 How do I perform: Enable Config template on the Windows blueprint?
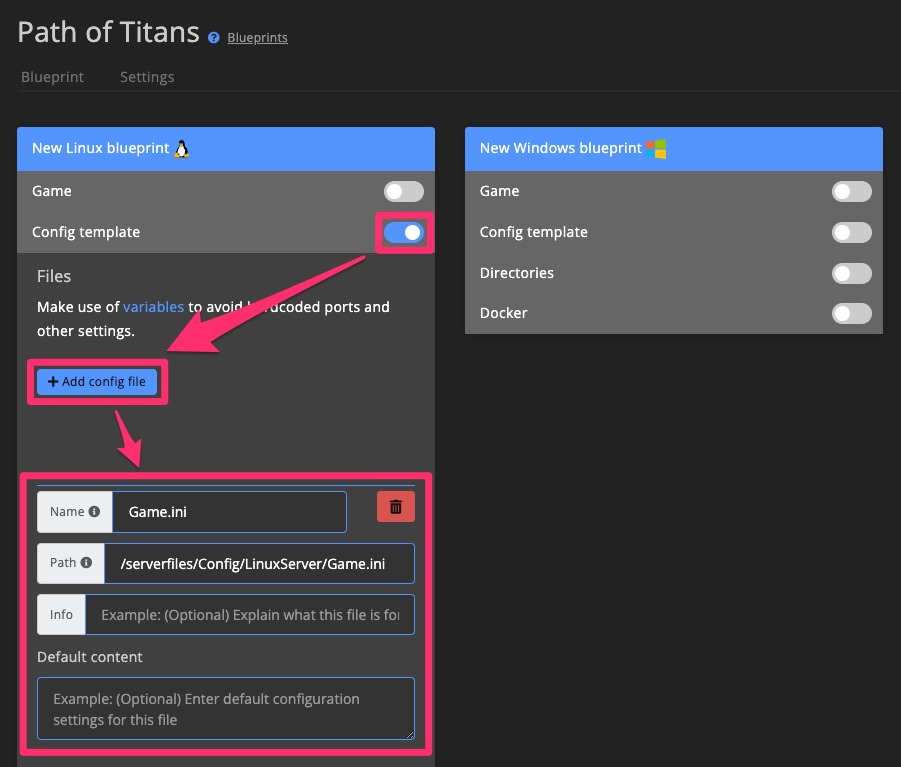point(851,232)
